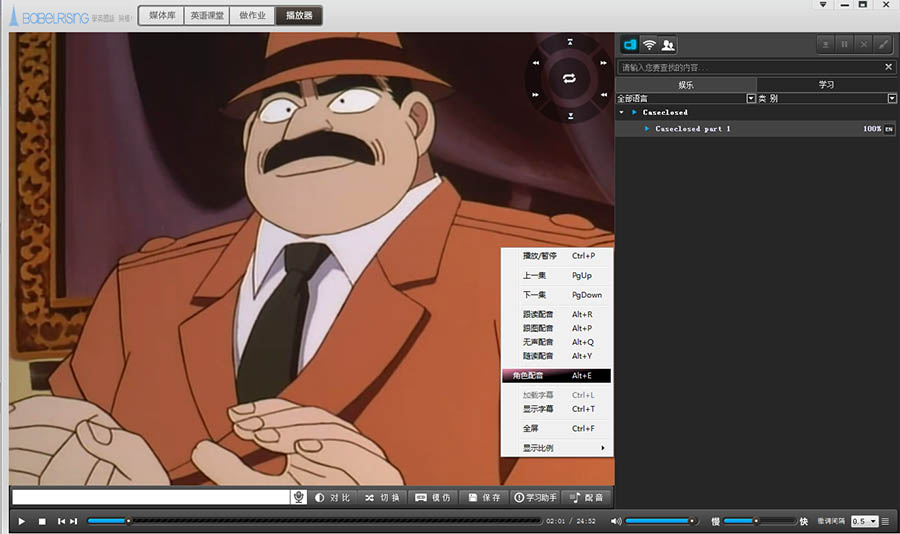Open the 0.5 interval dropdown
This screenshot has height=534, width=900.
pos(864,521)
